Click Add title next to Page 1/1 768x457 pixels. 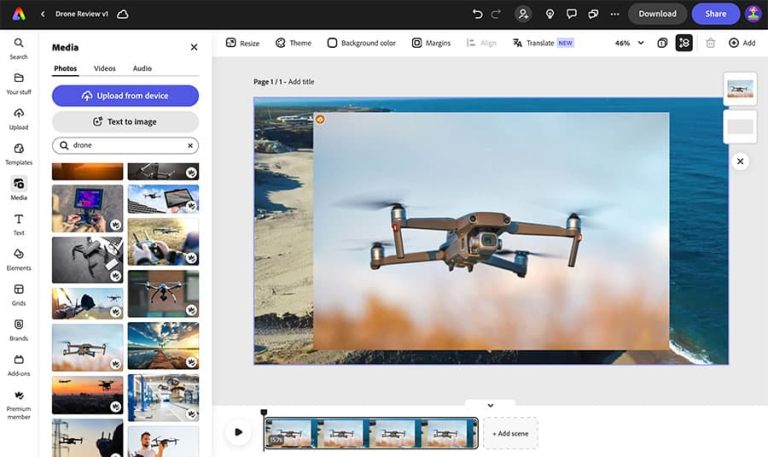(301, 82)
